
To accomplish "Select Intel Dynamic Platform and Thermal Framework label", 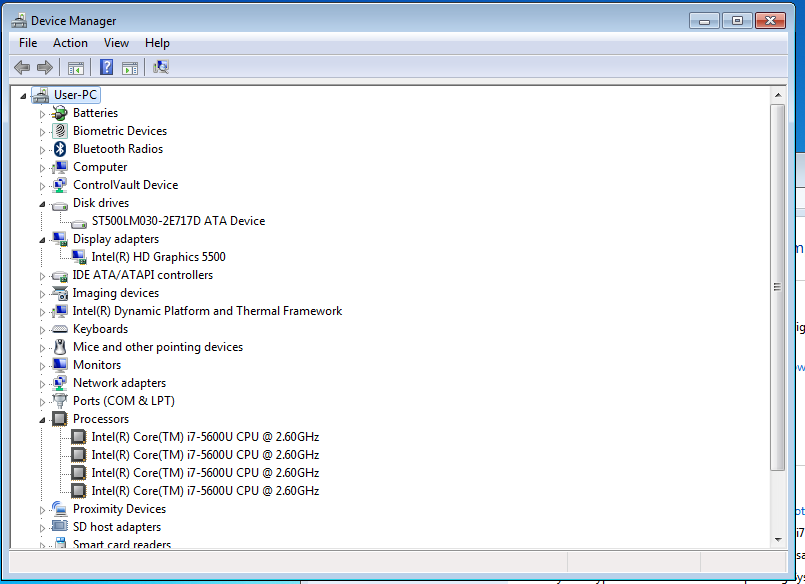I will (x=207, y=311).
